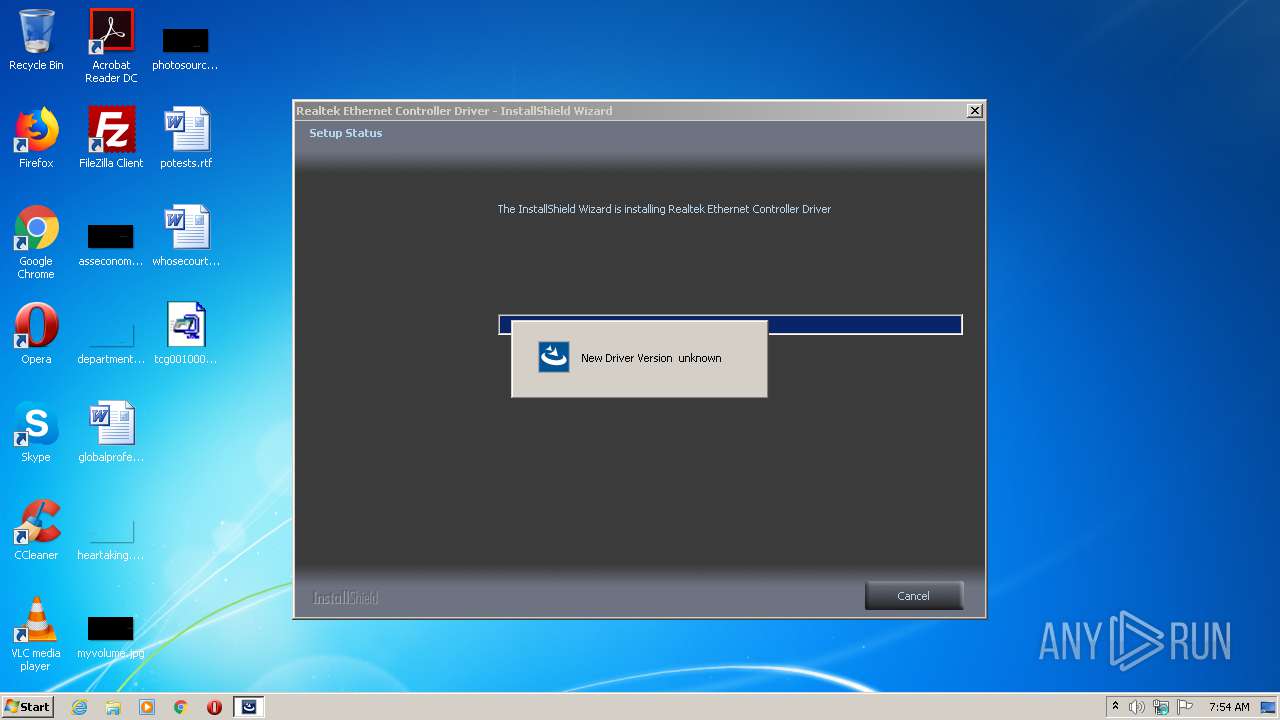The width and height of the screenshot is (1280, 720).
Task: Open Opera from the taskbar
Action: [214, 707]
